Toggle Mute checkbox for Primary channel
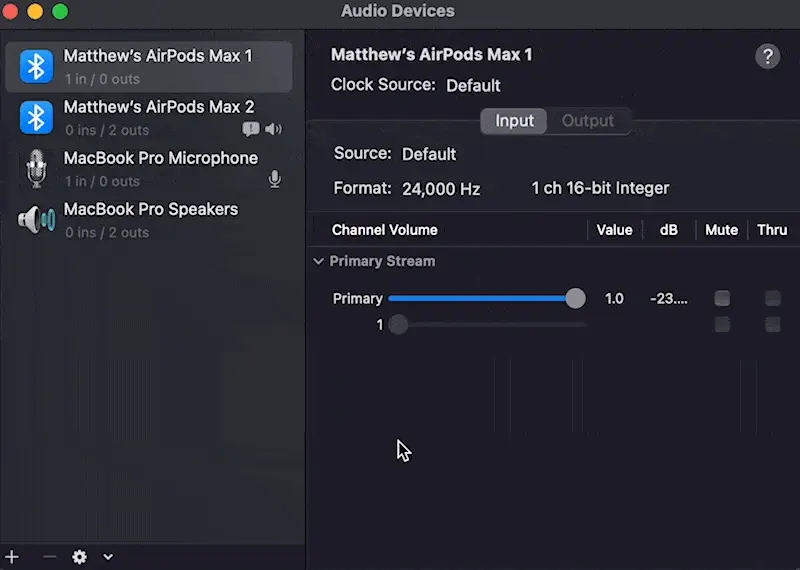Viewport: 800px width, 570px height. [721, 298]
